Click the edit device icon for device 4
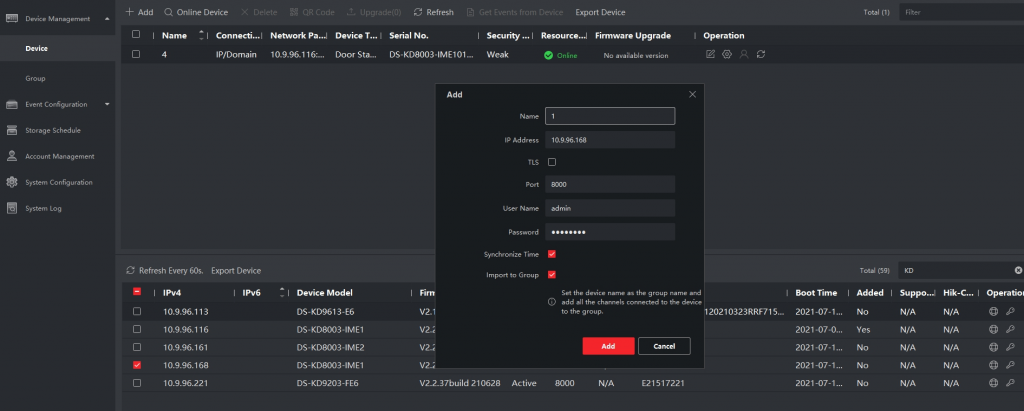This screenshot has height=411, width=1024. click(x=710, y=54)
